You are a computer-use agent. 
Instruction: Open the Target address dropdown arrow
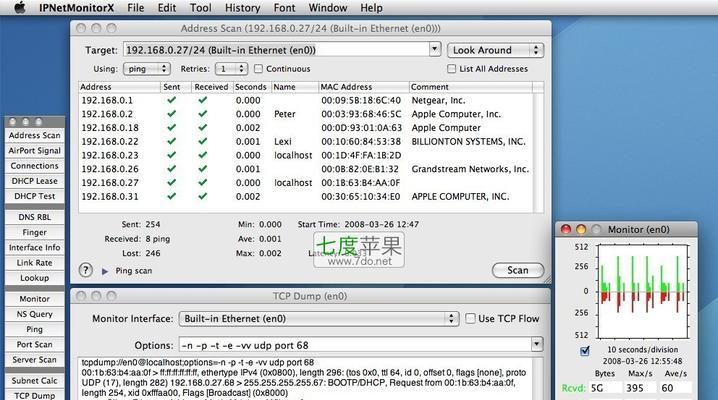(435, 49)
